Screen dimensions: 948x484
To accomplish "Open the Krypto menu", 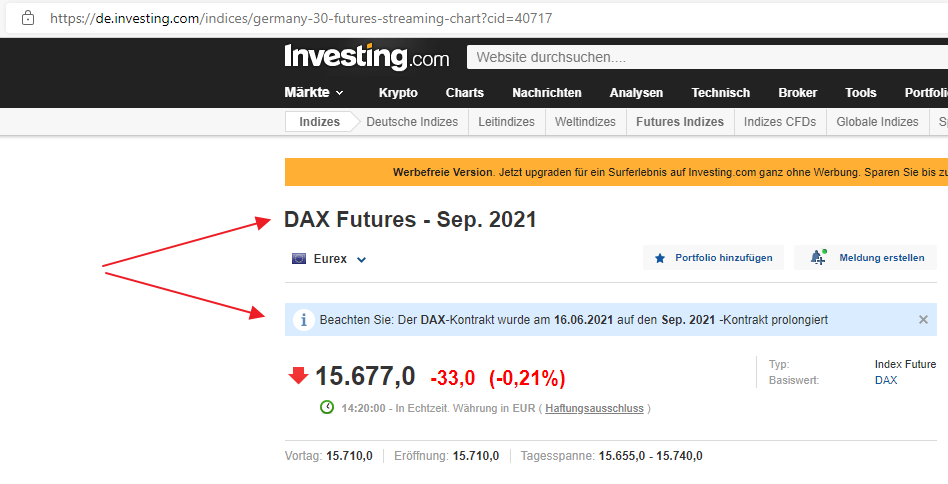I will click(398, 93).
